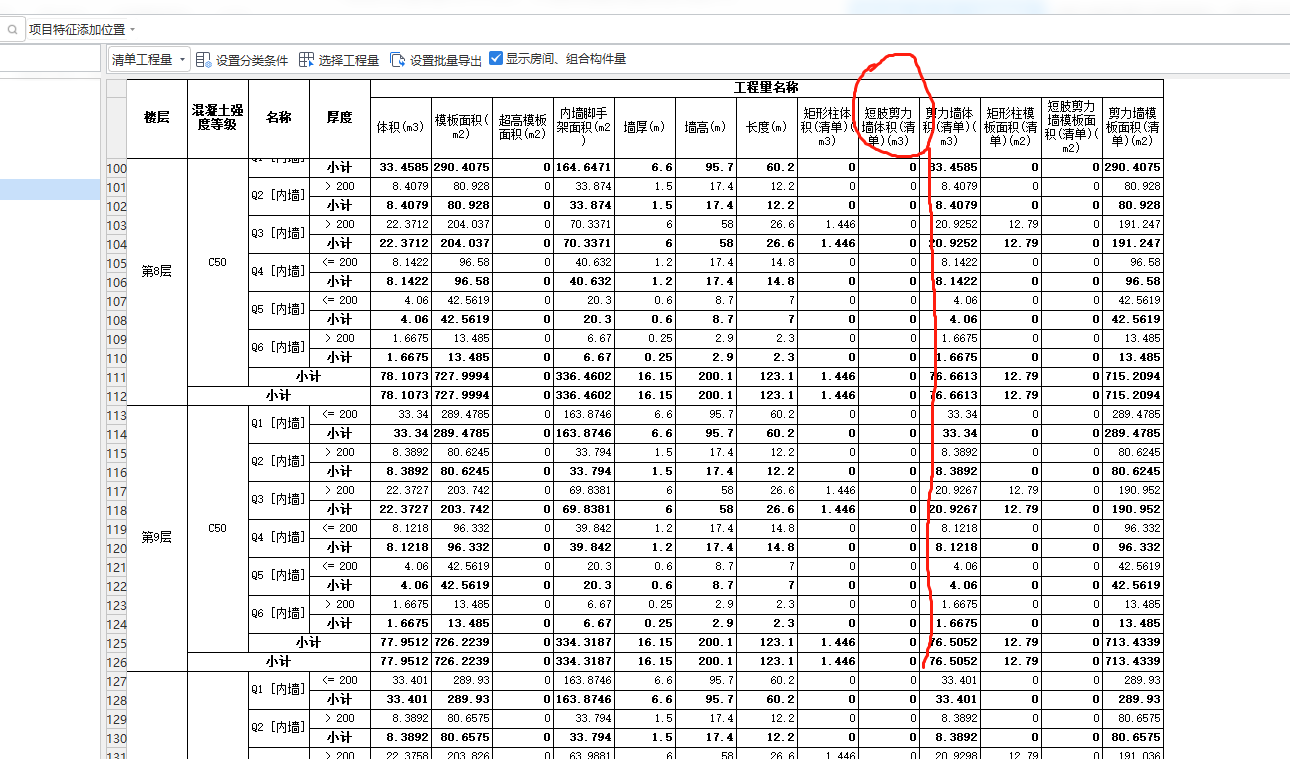Select the 长度(m) column header

coord(767,127)
